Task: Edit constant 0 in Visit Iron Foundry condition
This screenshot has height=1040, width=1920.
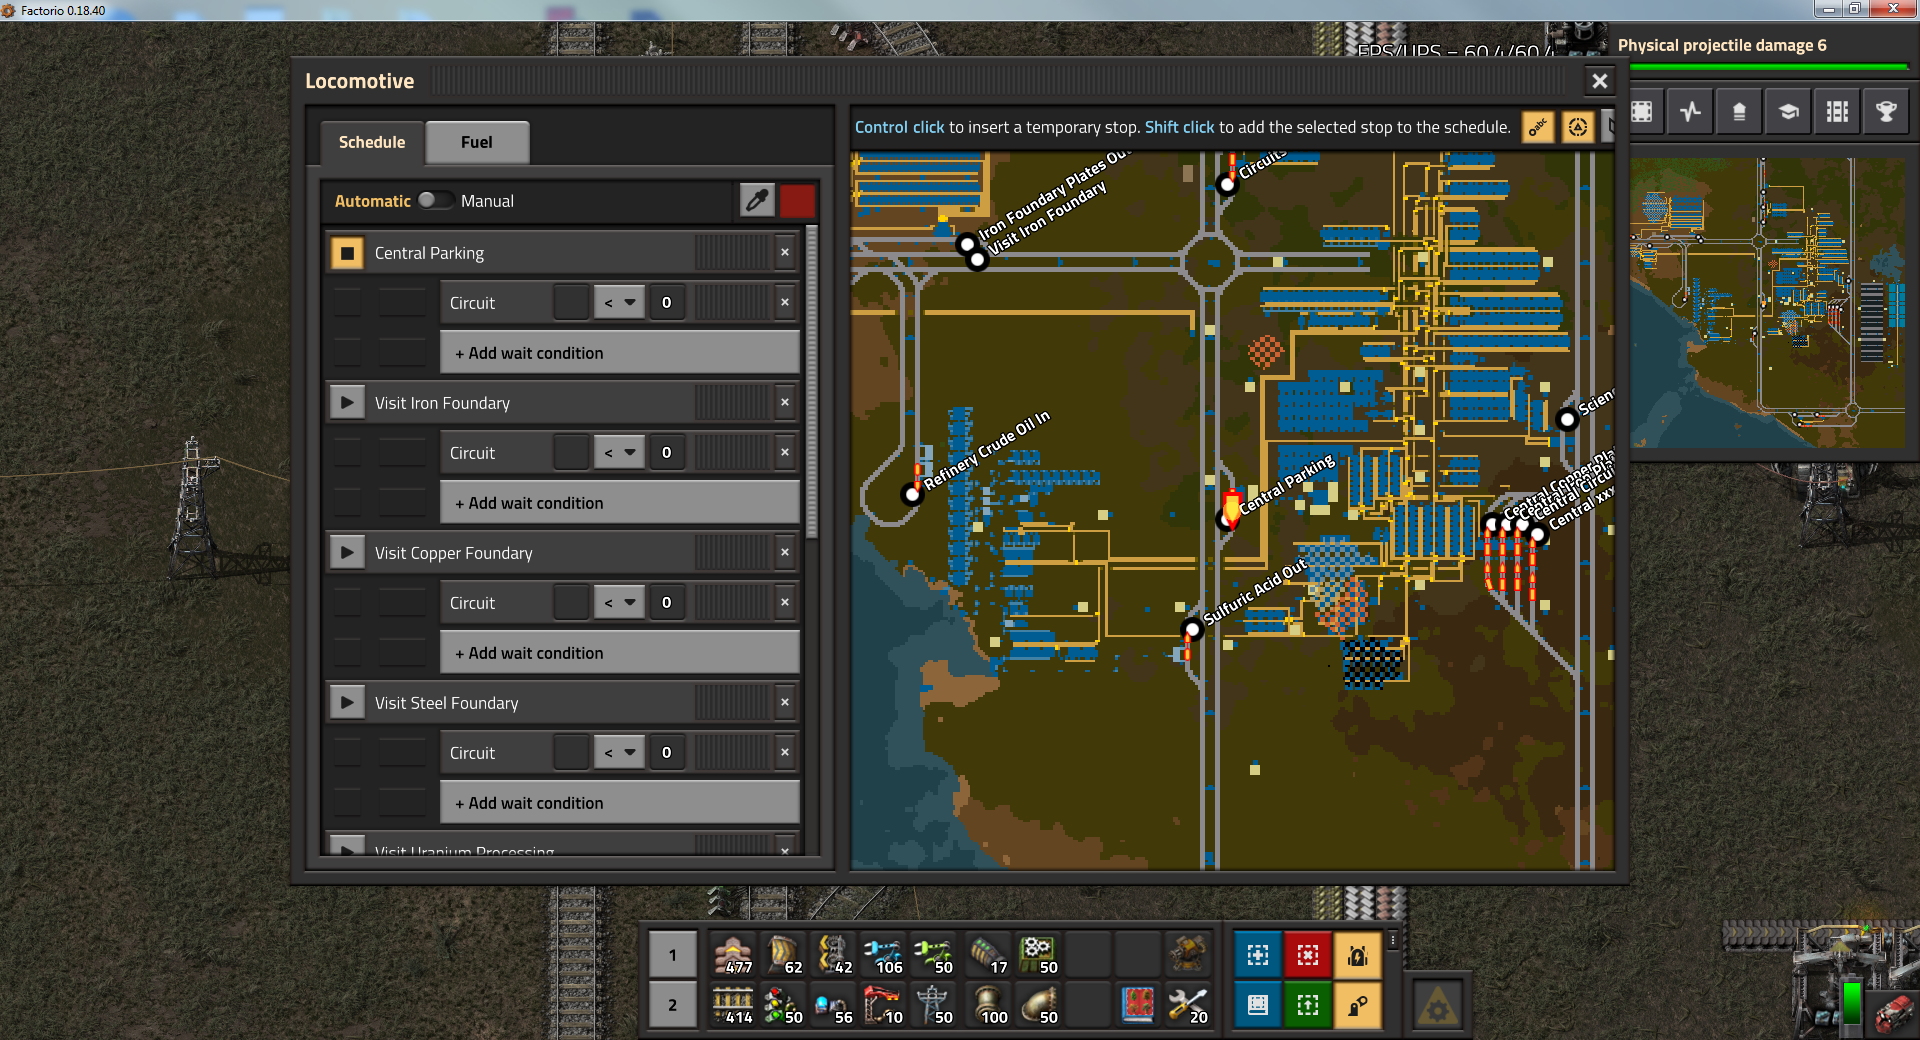Action: pyautogui.click(x=667, y=453)
